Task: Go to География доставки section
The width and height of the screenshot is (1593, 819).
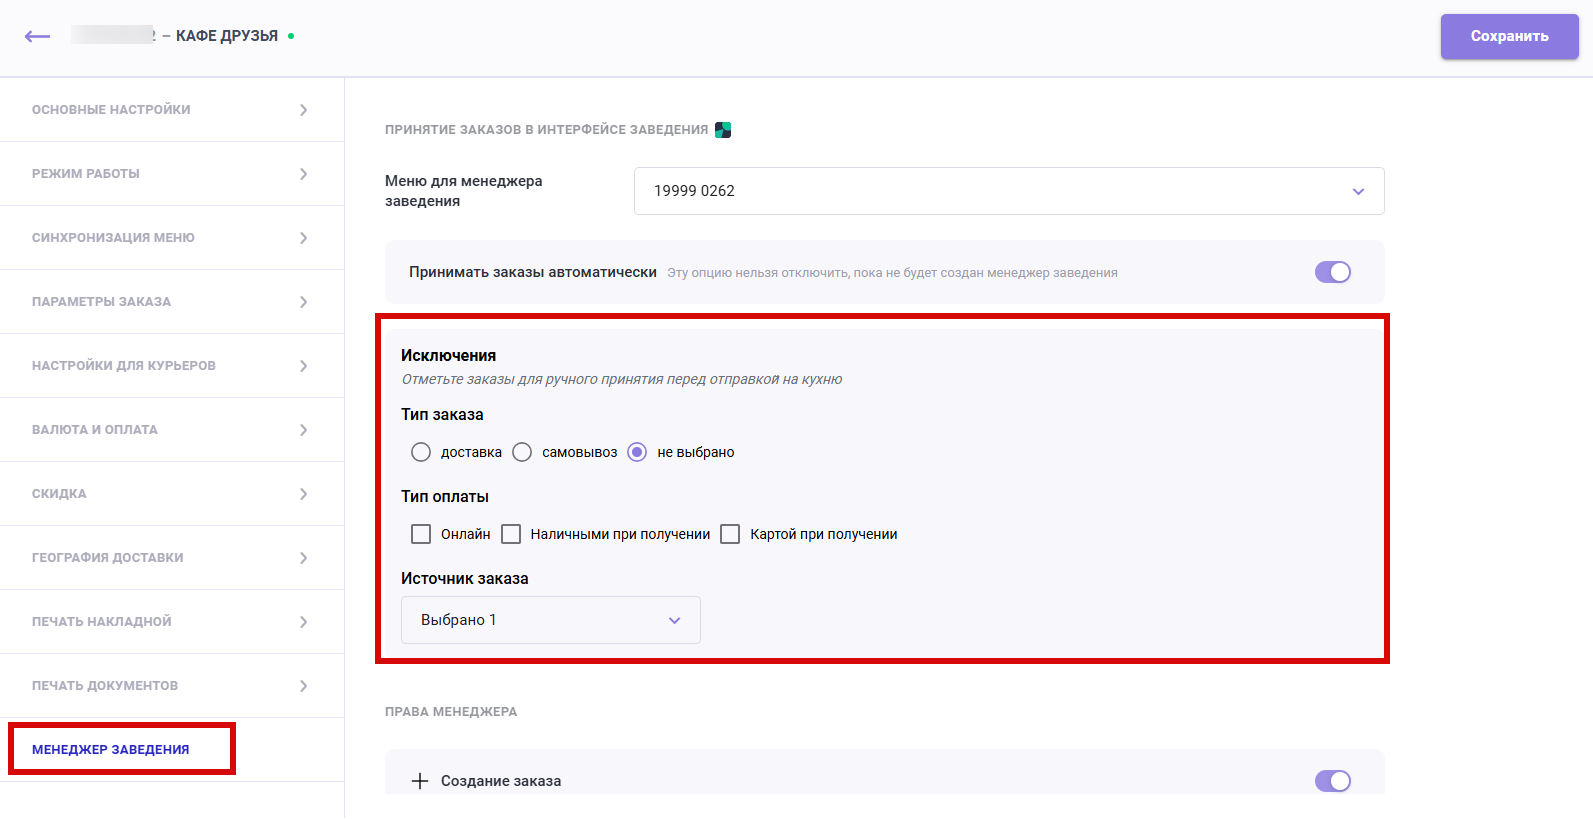Action: tap(108, 558)
